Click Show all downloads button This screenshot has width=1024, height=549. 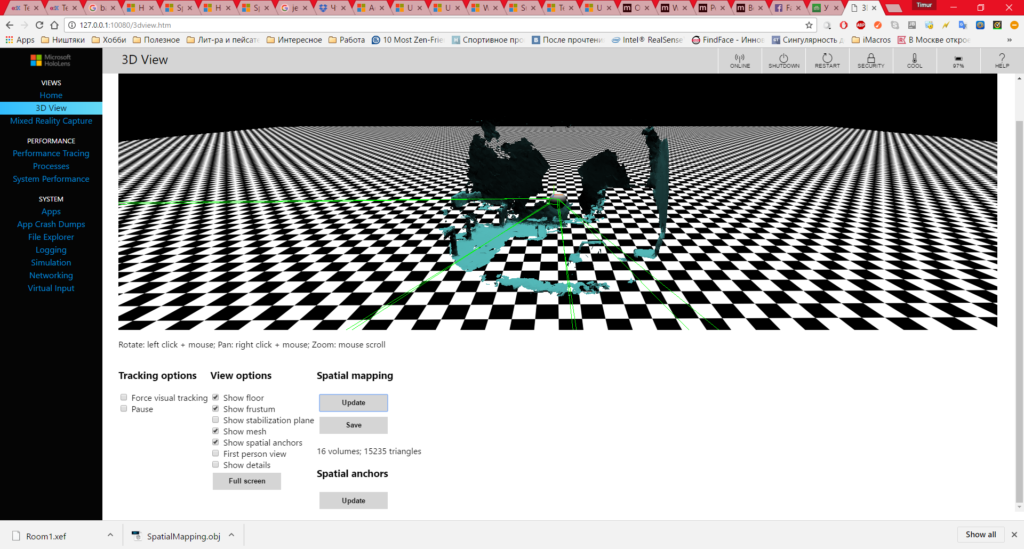click(x=980, y=535)
